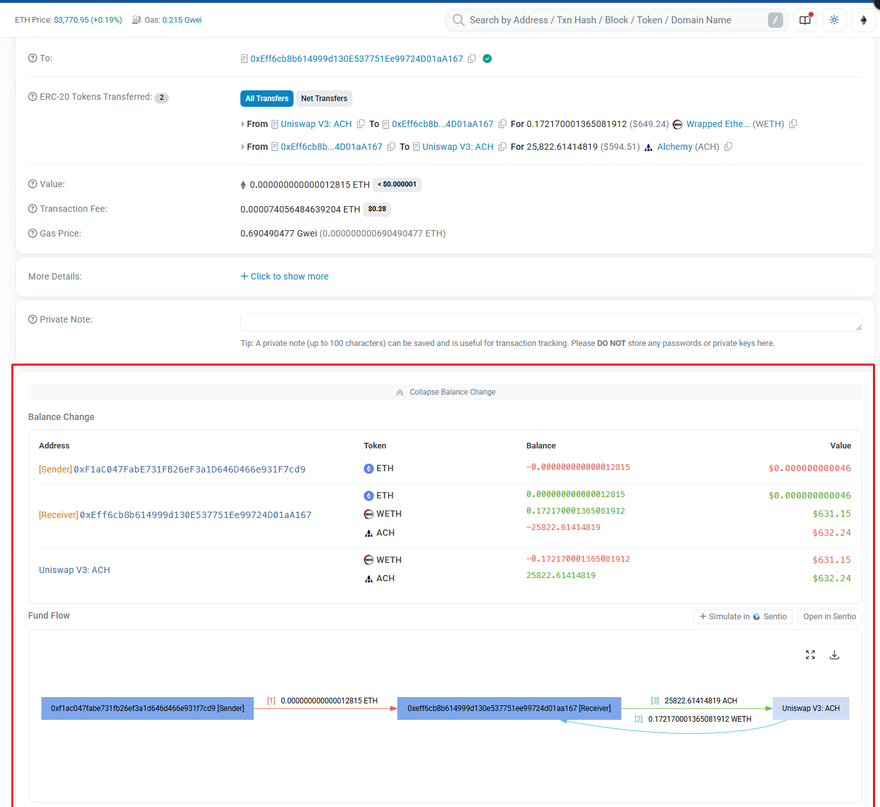880x807 pixels.
Task: Click the Alchemy token logo in transfers
Action: coord(648,147)
